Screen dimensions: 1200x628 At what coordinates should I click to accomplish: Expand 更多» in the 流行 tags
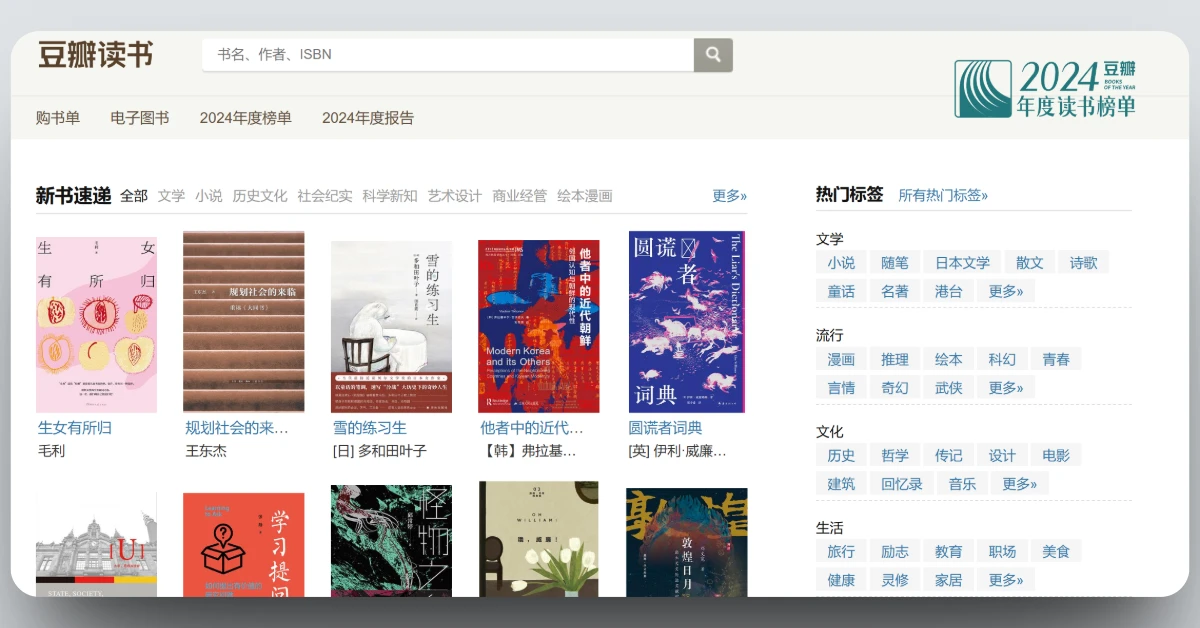[1006, 387]
